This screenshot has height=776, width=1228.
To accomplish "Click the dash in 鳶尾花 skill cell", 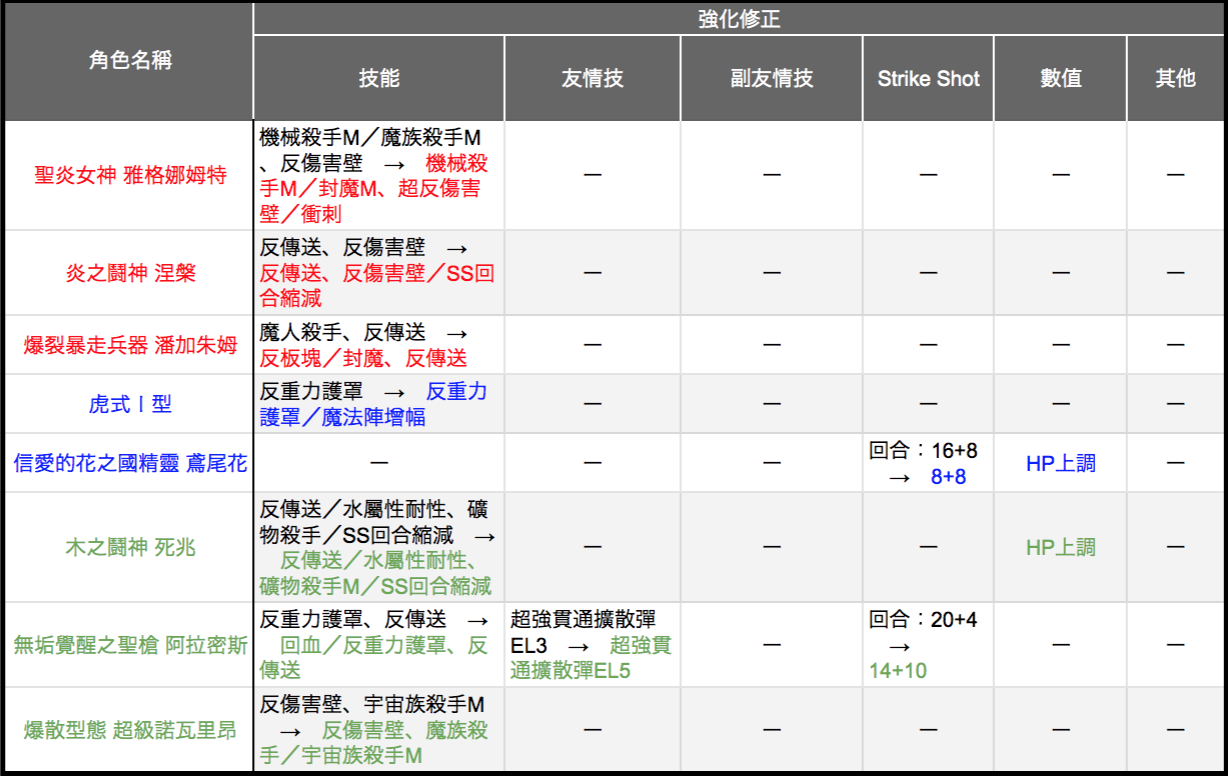I will (378, 463).
